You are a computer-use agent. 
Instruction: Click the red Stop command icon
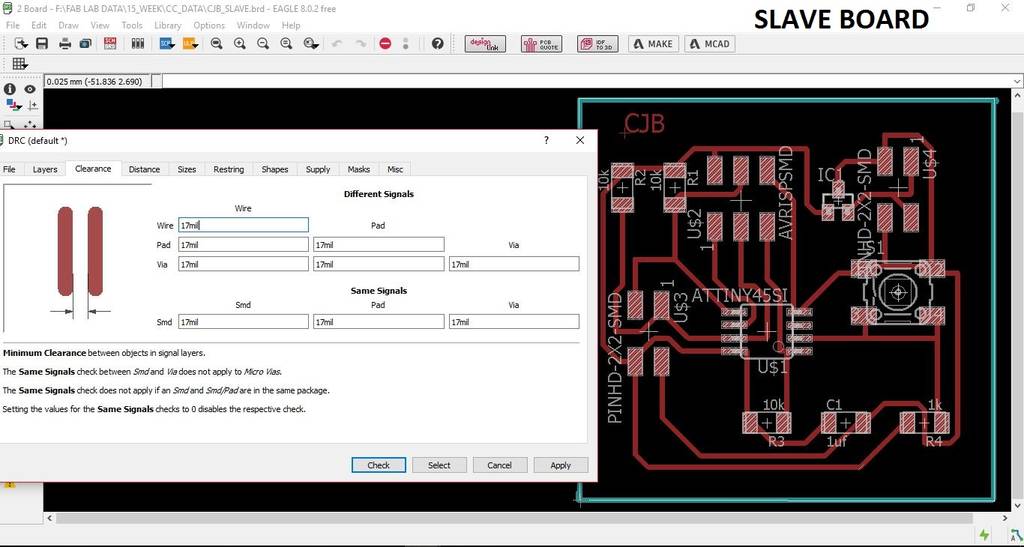point(385,44)
